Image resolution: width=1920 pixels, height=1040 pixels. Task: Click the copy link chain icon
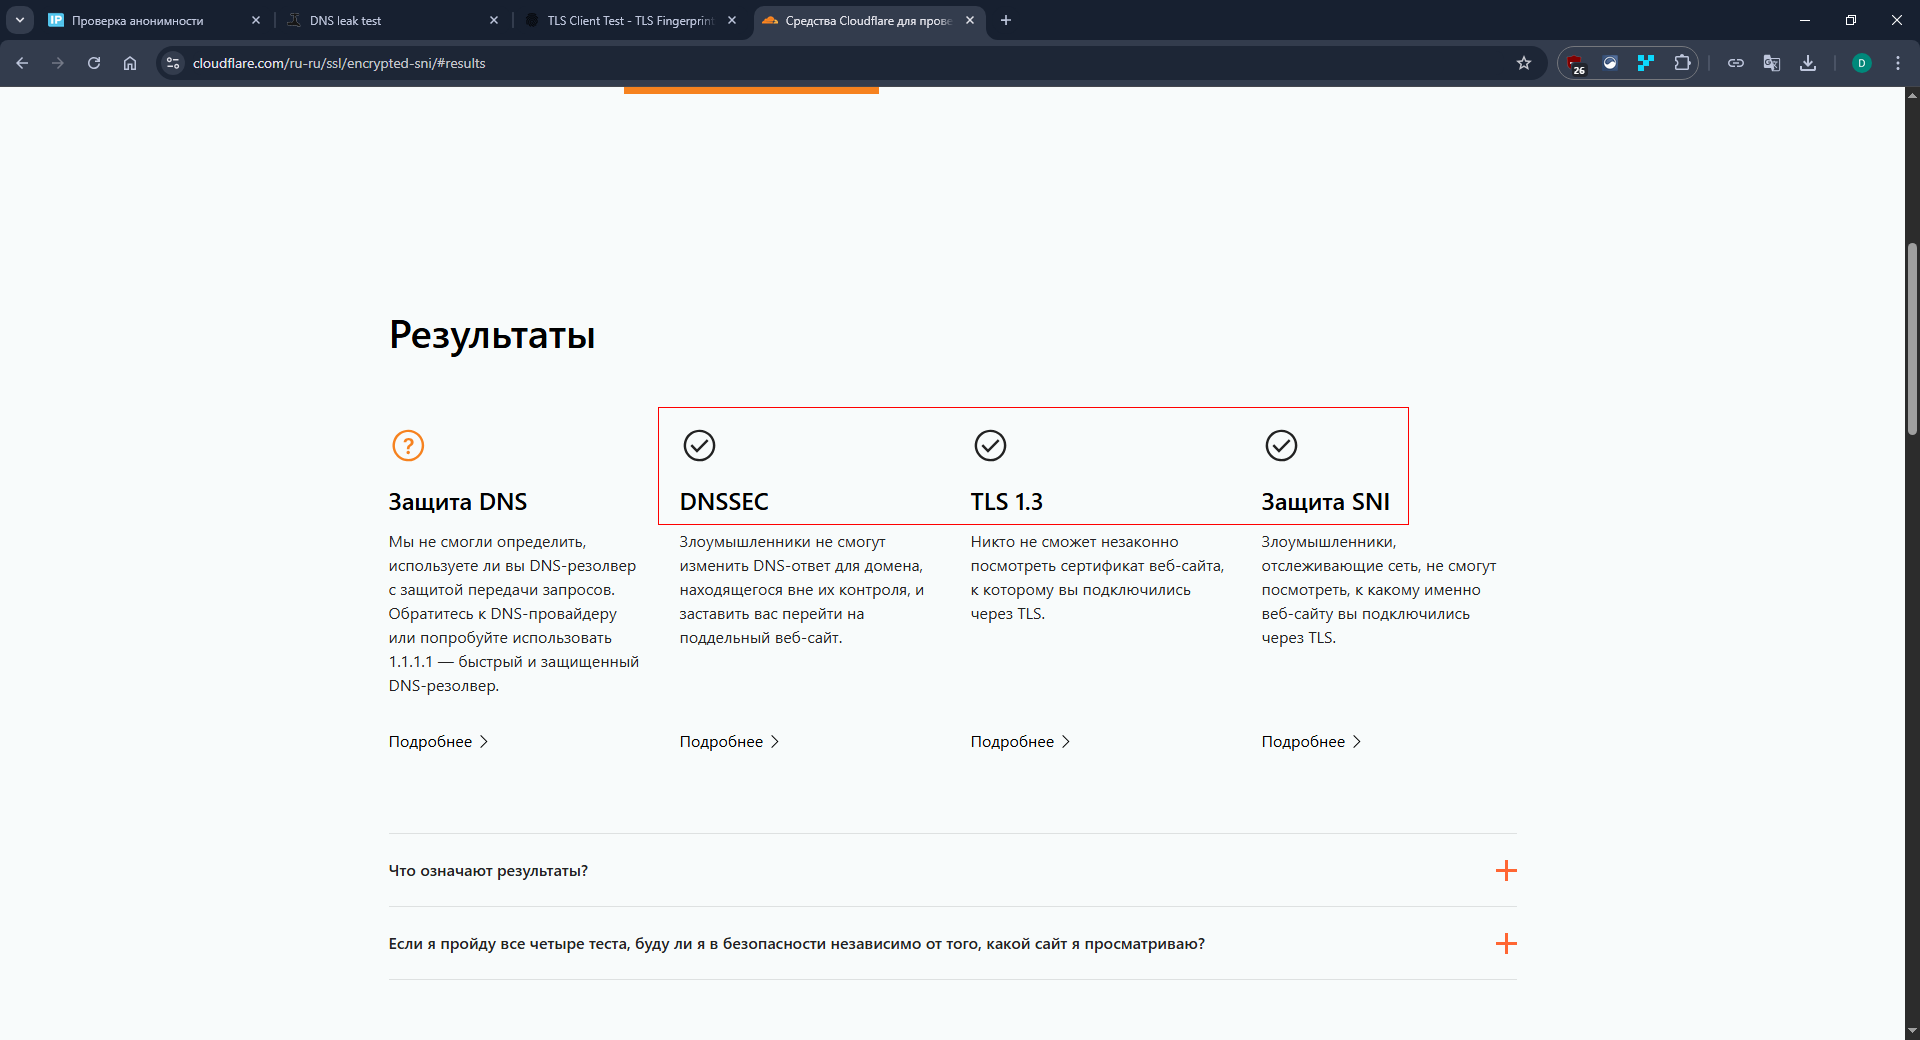[x=1735, y=63]
